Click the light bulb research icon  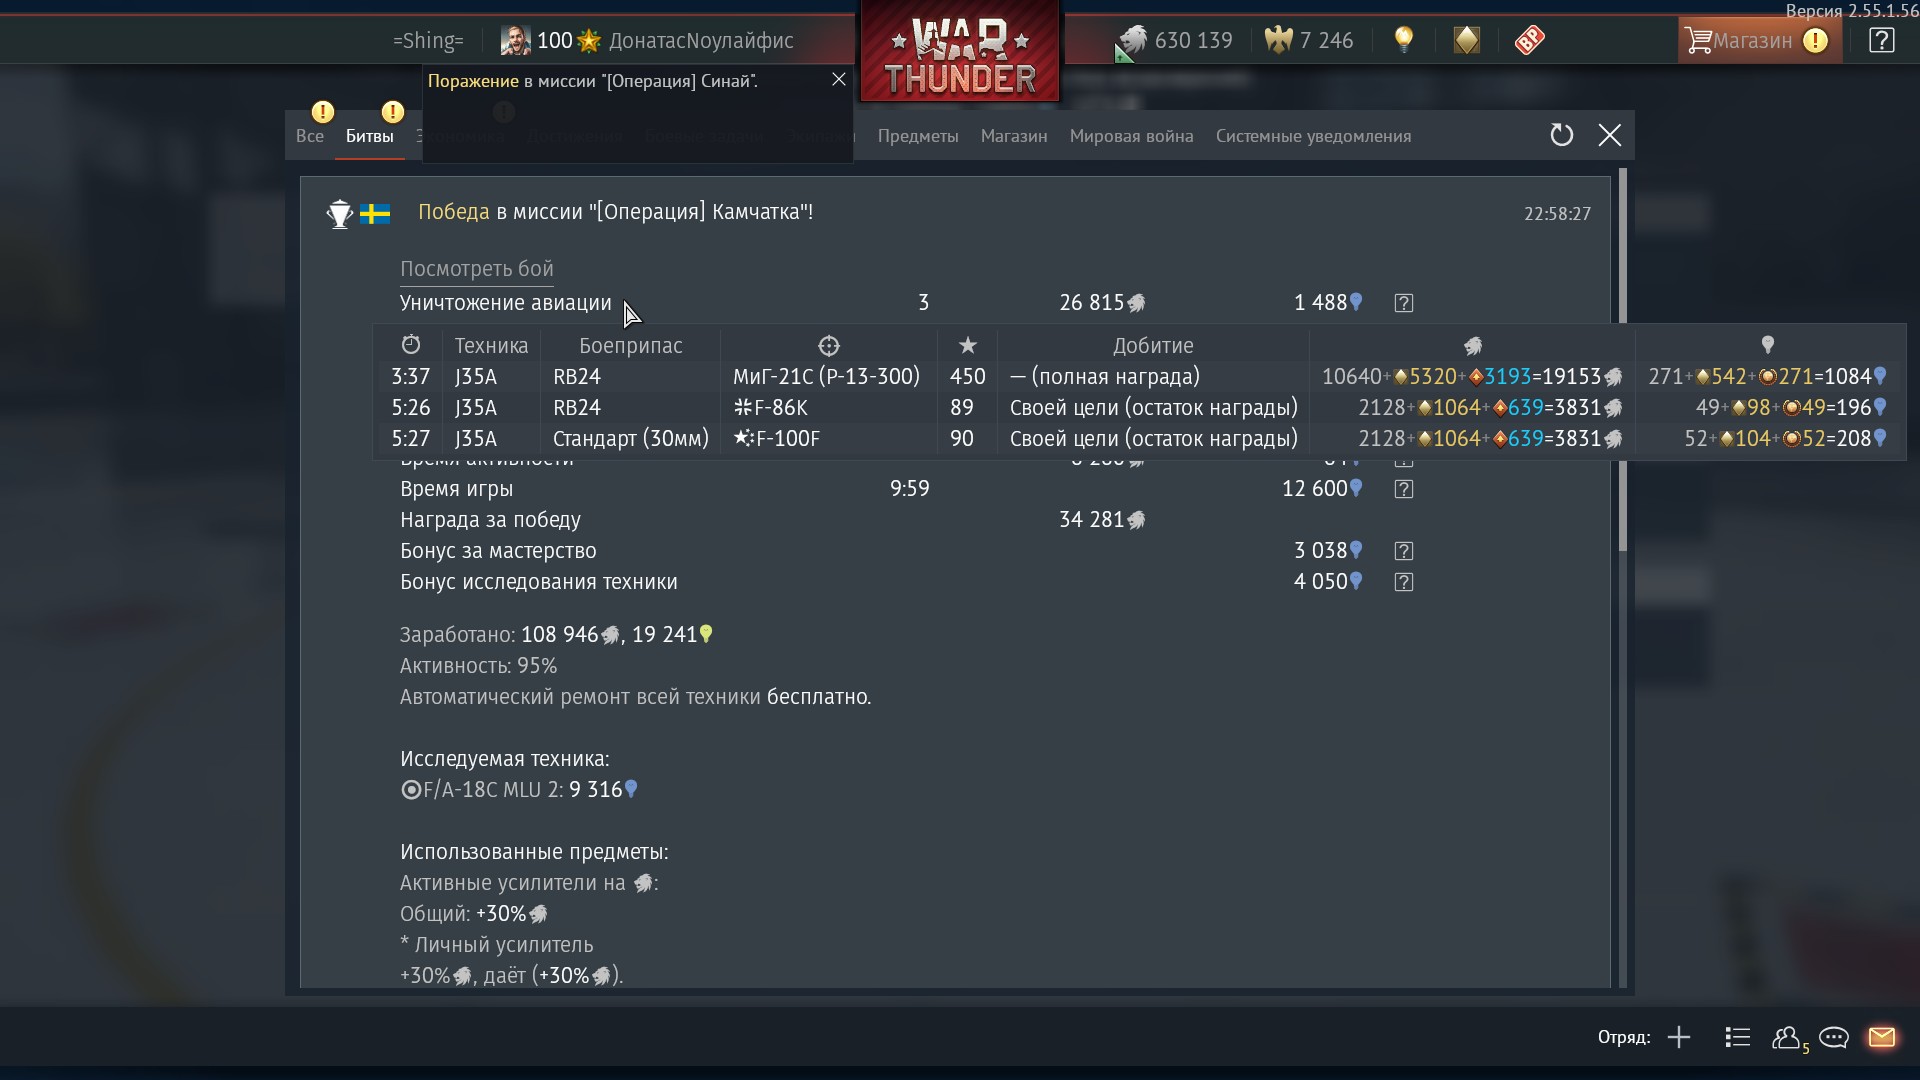(x=1404, y=40)
